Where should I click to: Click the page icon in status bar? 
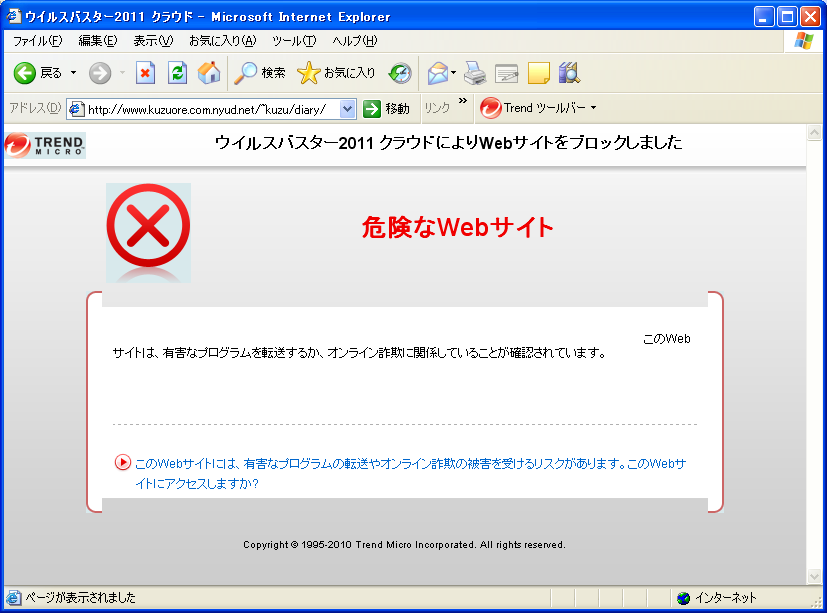point(13,598)
